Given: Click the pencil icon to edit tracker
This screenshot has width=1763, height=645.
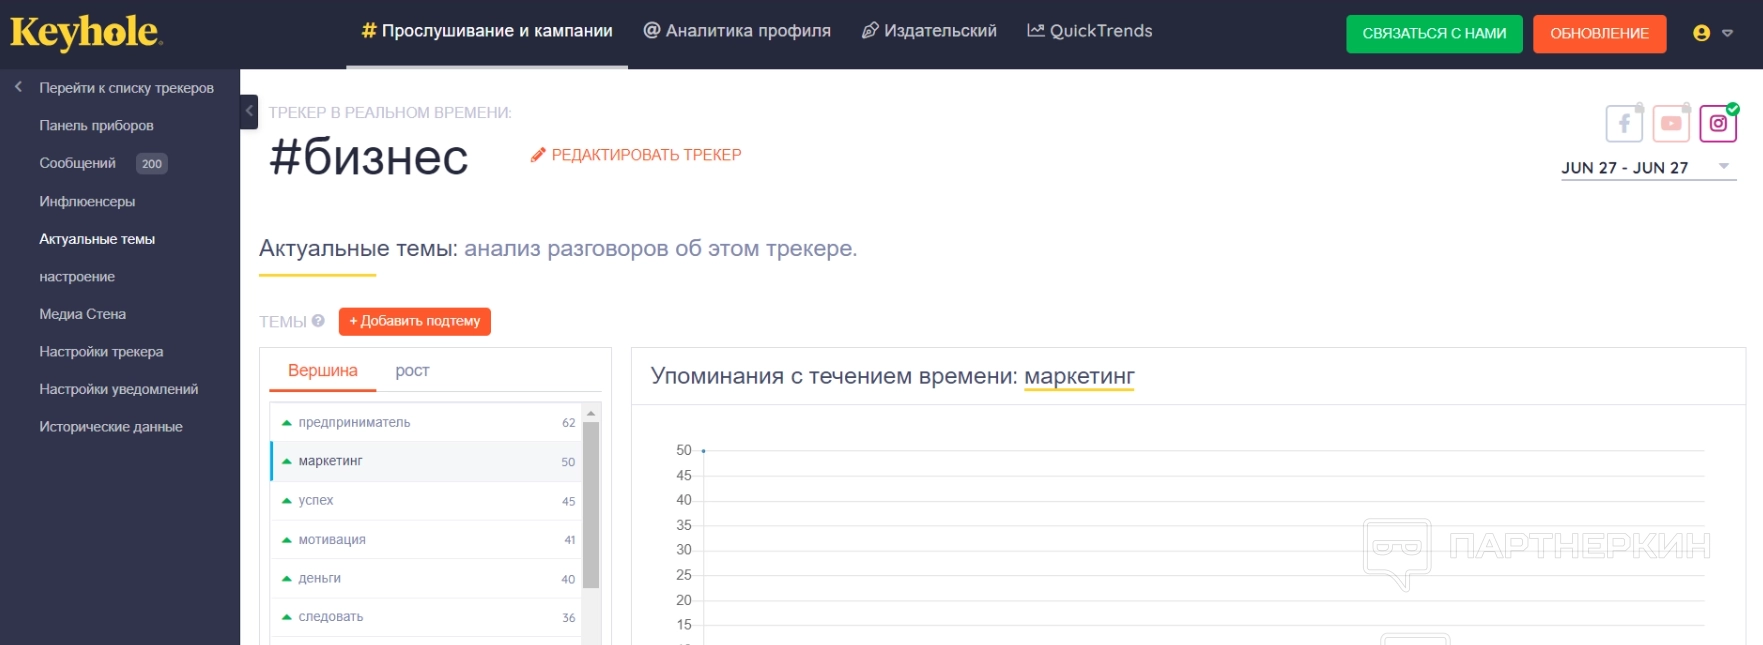Looking at the screenshot, I should [538, 155].
